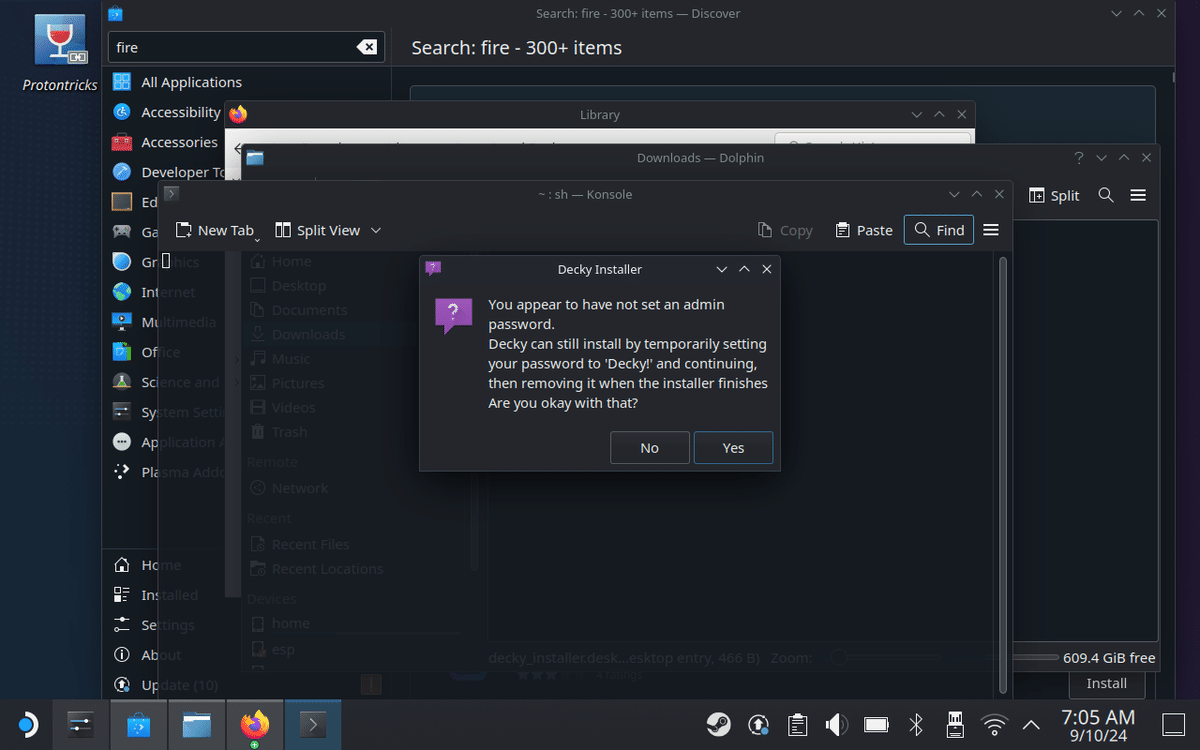Viewport: 1200px width, 750px height.
Task: Open the application launcher on the taskbar
Action: coord(27,725)
